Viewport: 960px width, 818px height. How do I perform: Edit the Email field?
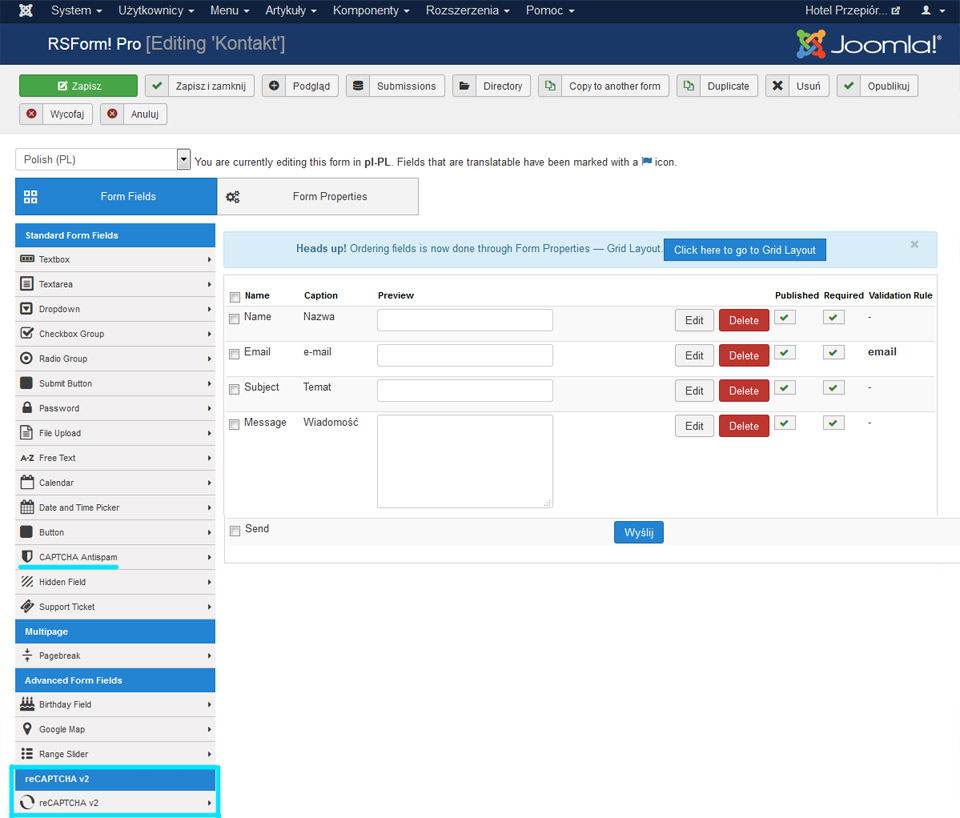pos(694,355)
